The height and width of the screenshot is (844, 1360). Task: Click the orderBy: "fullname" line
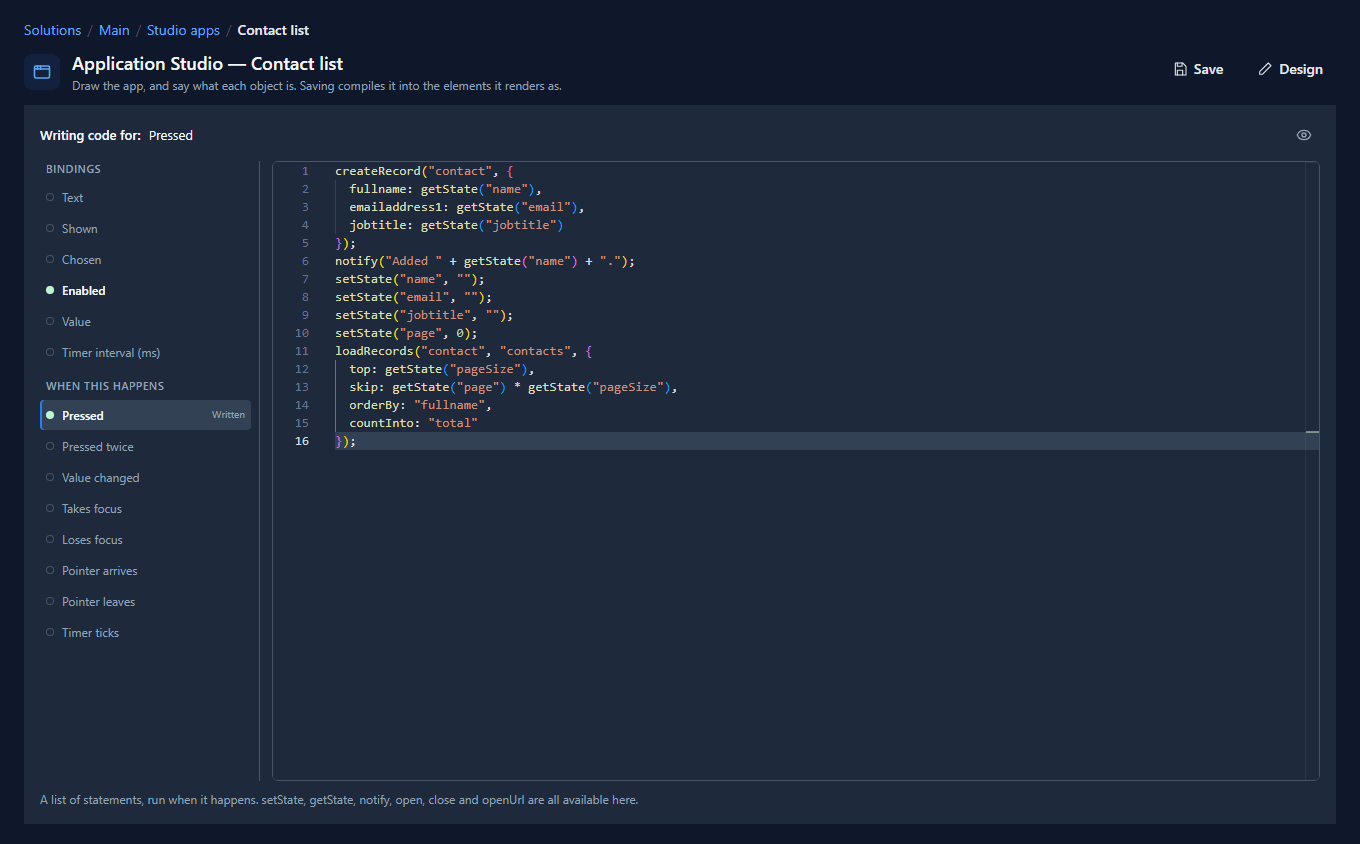420,405
